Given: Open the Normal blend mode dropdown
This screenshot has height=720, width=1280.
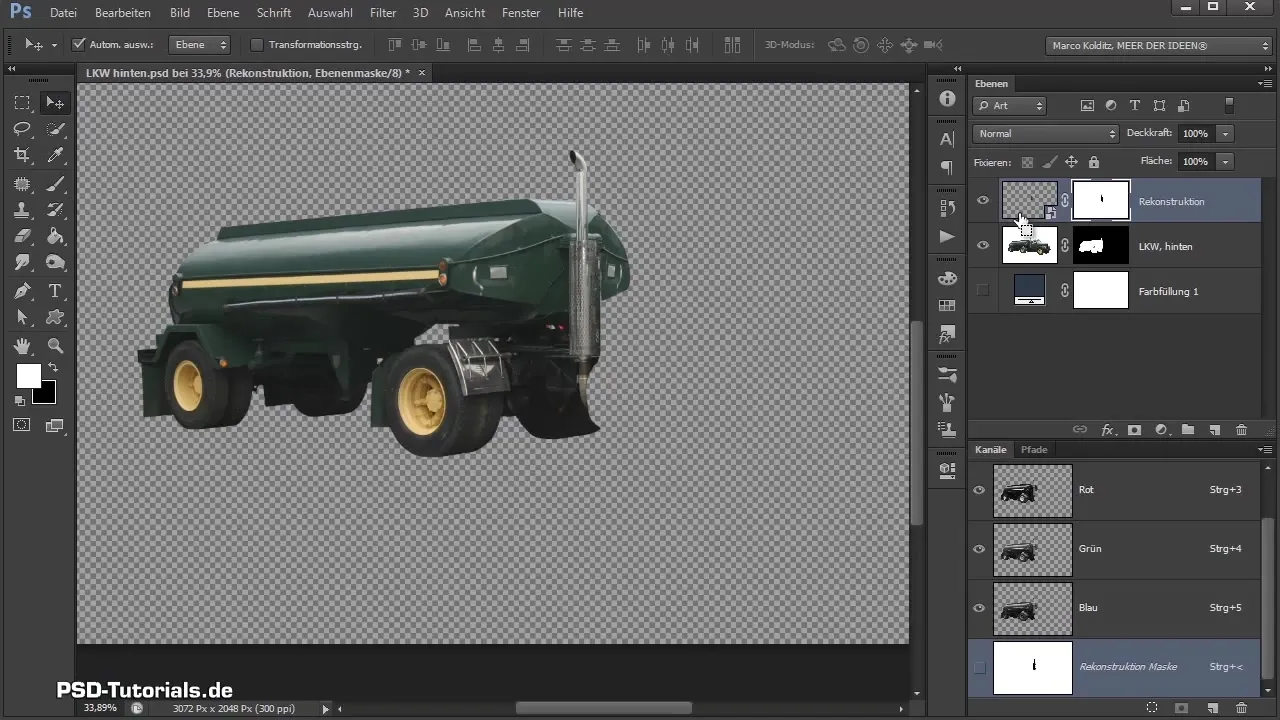Looking at the screenshot, I should [x=1045, y=133].
